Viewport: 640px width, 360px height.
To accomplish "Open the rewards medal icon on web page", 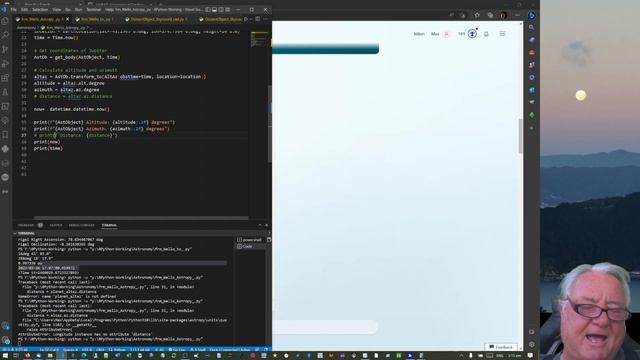I will pyautogui.click(x=472, y=33).
